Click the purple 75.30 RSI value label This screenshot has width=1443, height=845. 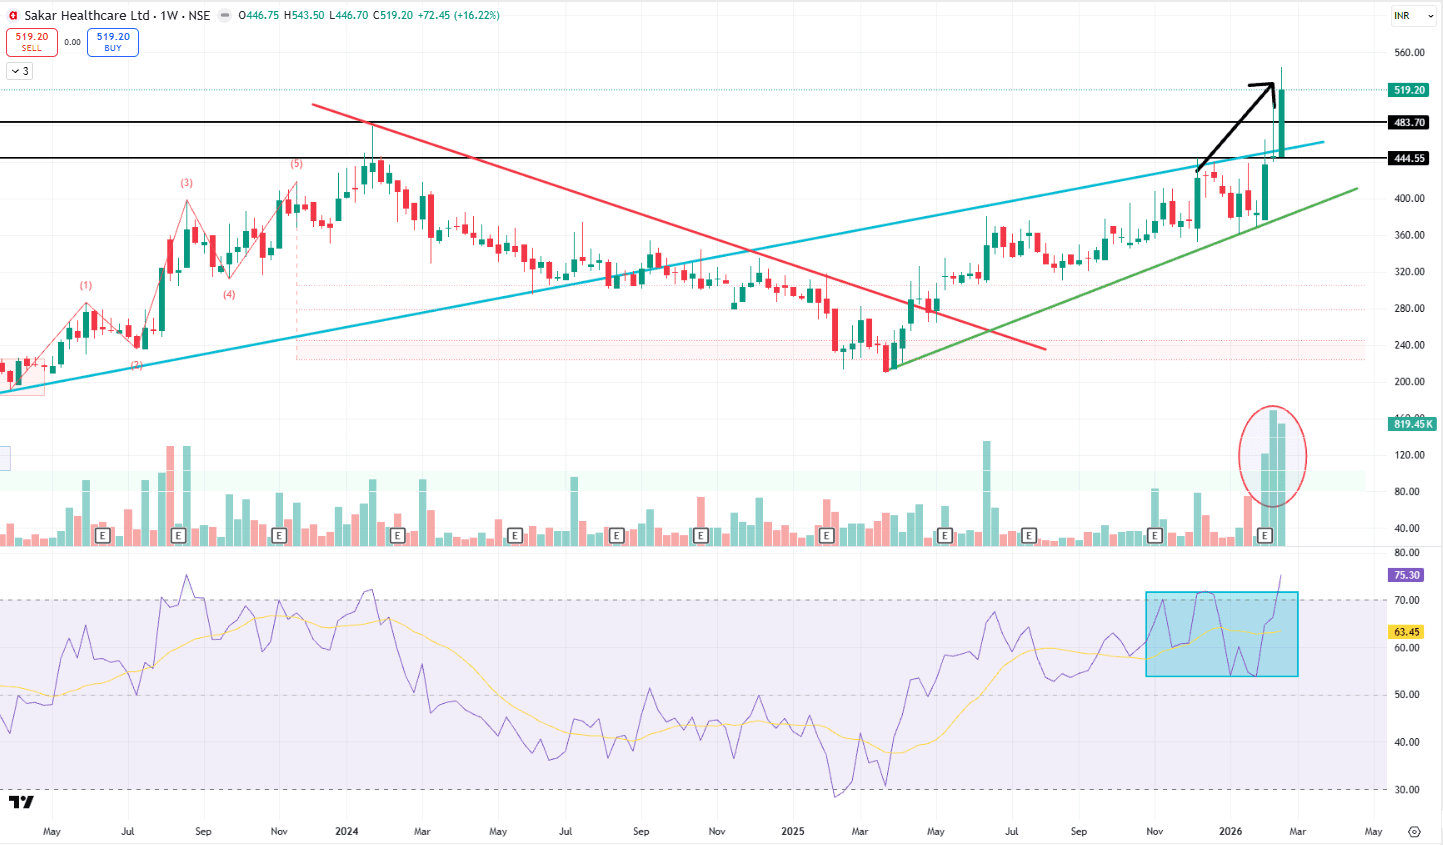click(1406, 575)
